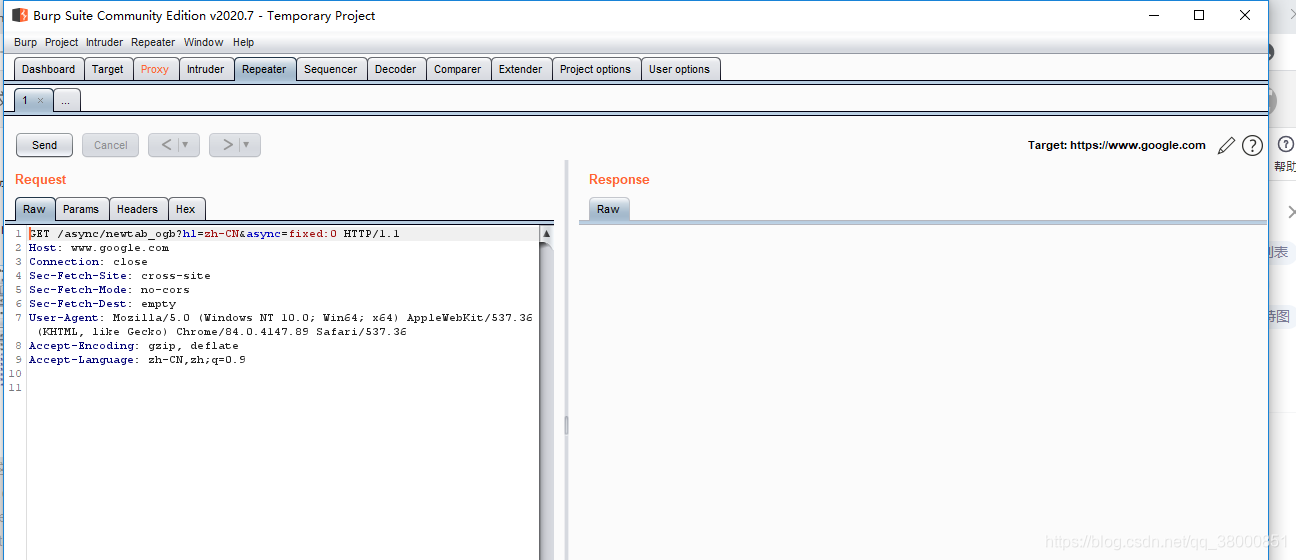Open the Project options tab
1296x560 pixels.
[596, 69]
